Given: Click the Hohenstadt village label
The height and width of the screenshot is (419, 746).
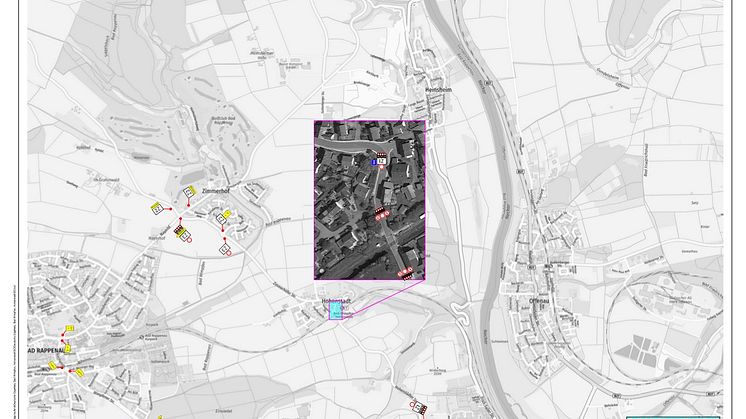Looking at the screenshot, I should pyautogui.click(x=331, y=299).
